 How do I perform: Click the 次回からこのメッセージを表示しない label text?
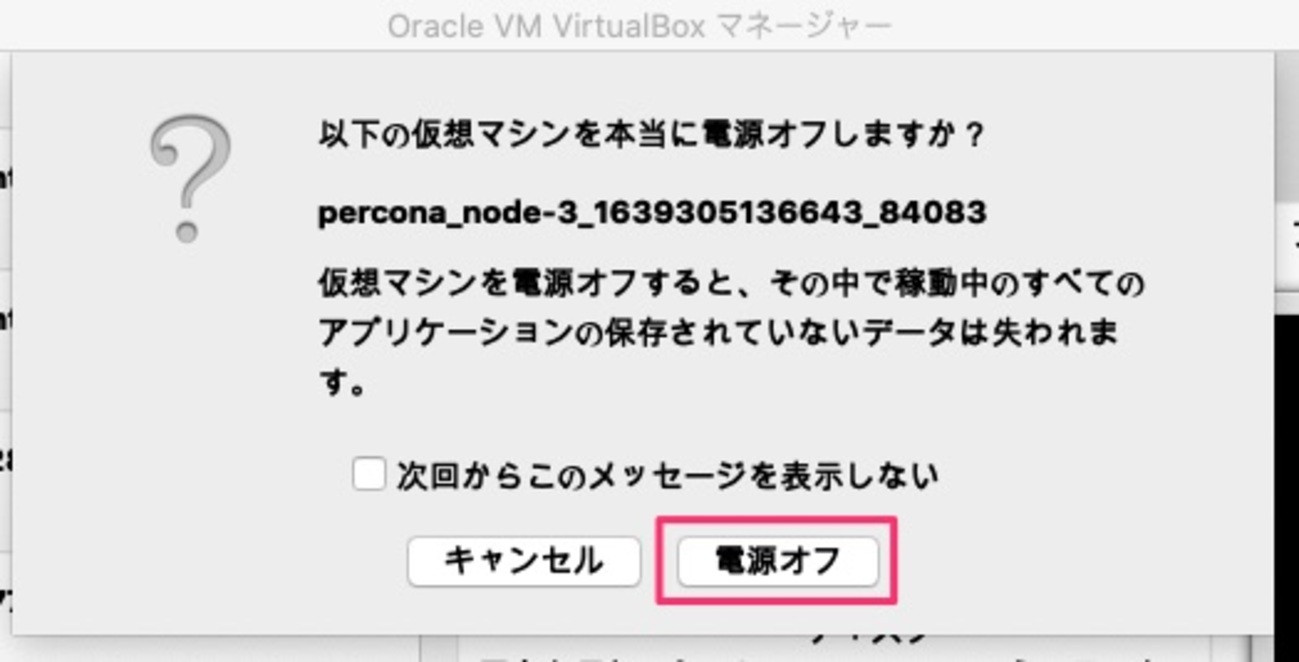[x=667, y=475]
